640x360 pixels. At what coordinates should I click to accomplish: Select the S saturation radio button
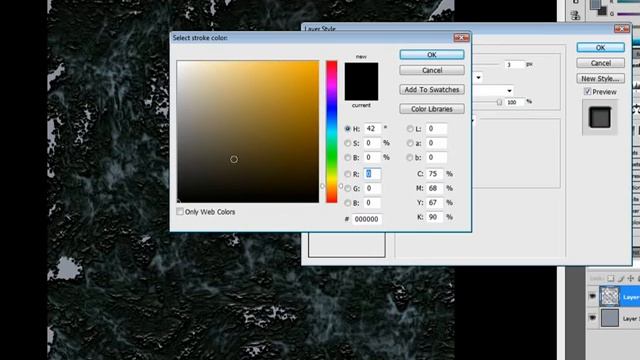coord(347,143)
